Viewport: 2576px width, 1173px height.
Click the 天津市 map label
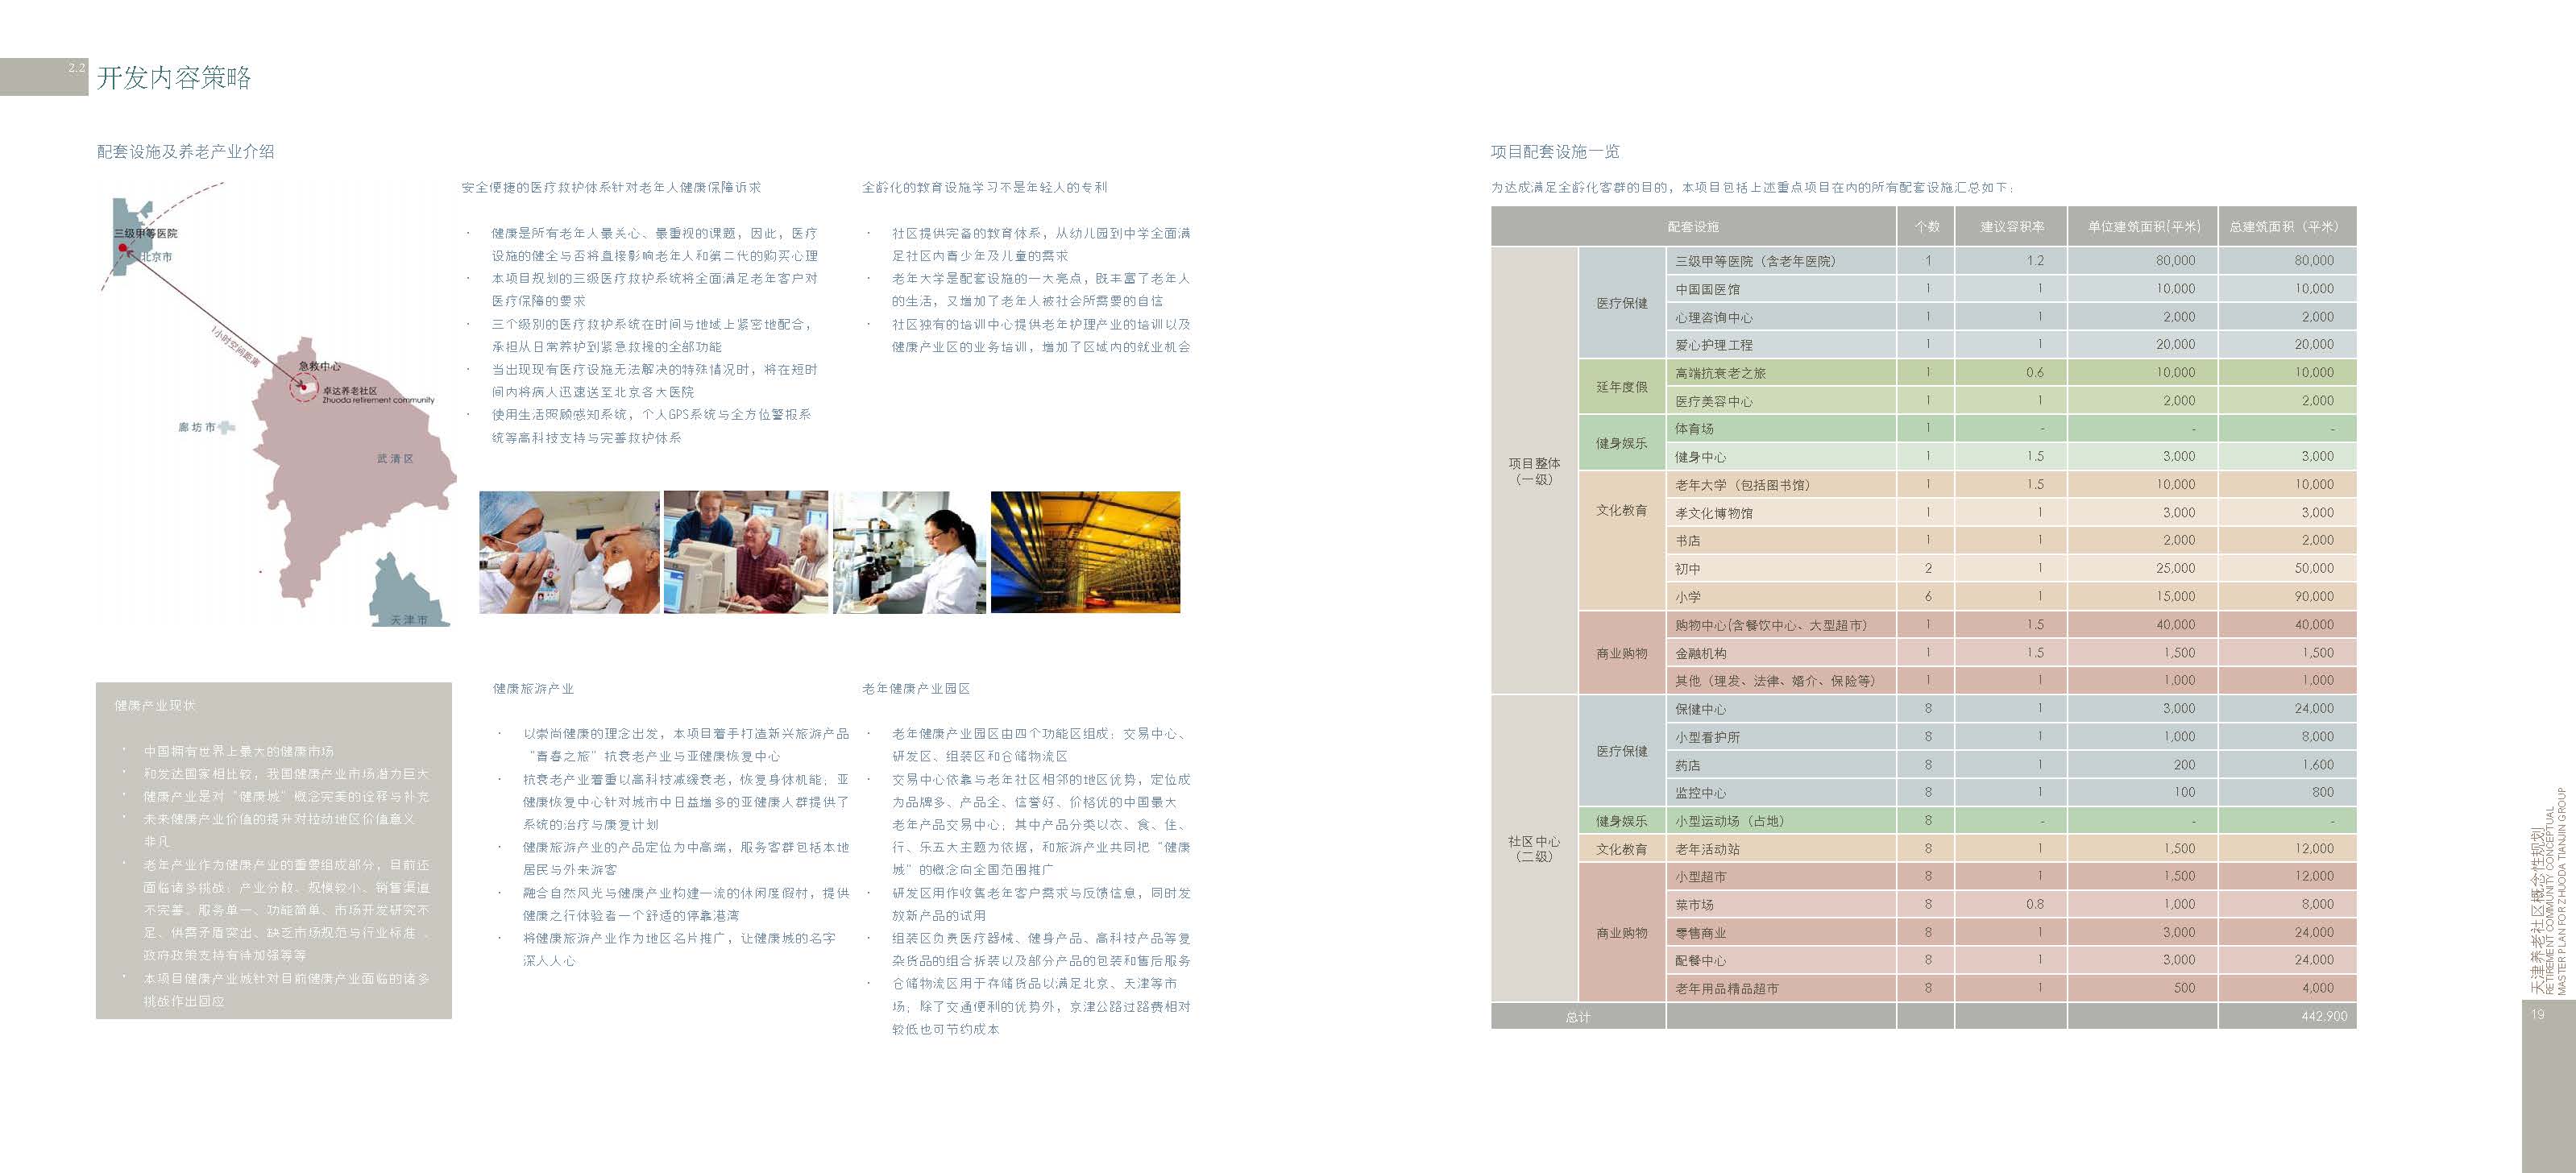pyautogui.click(x=408, y=620)
